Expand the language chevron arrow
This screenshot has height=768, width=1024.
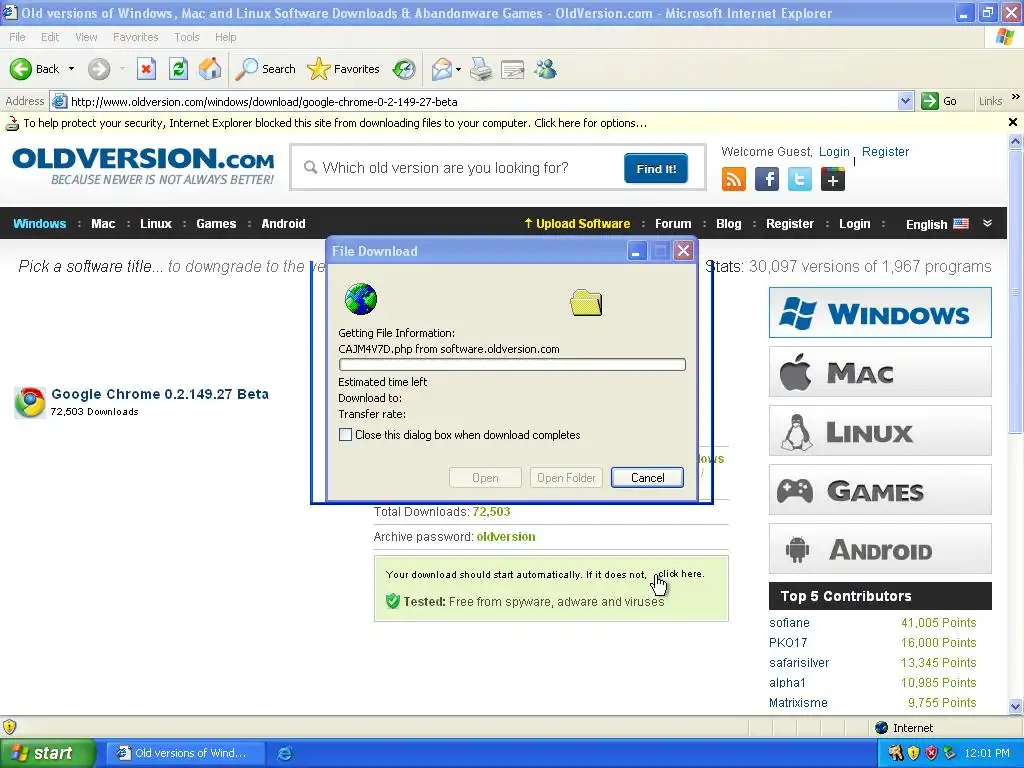pyautogui.click(x=987, y=223)
